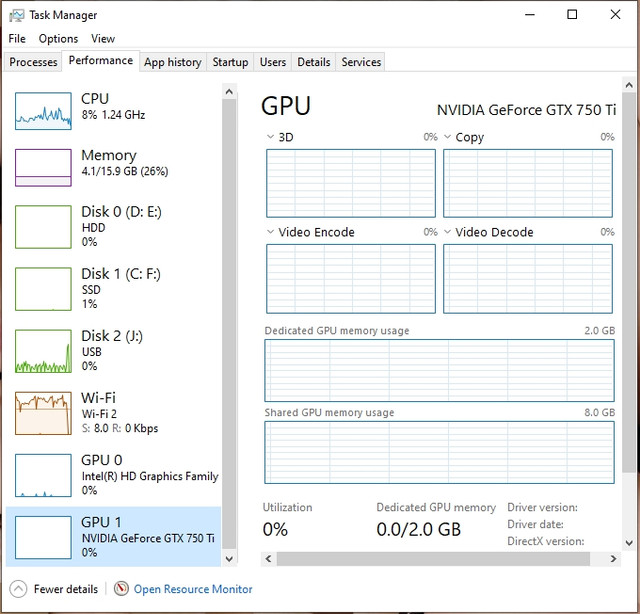The width and height of the screenshot is (640, 614).
Task: Click the Disk 1 (C: F:) label
Action: point(121,274)
